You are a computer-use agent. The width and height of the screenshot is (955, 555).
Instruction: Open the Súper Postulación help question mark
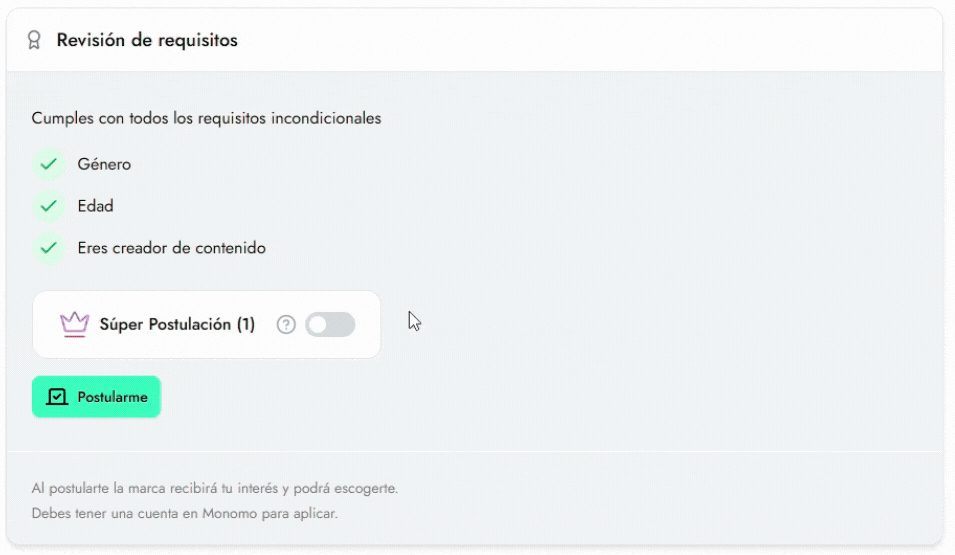[286, 325]
